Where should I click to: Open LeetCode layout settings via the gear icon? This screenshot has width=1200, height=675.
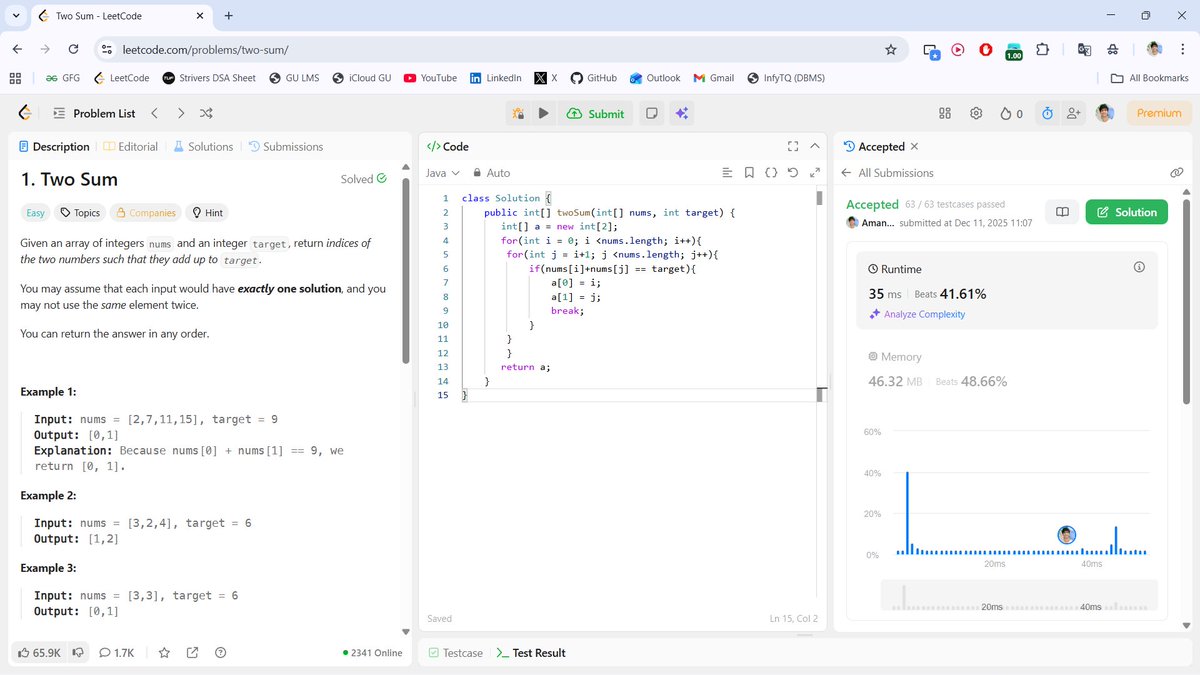click(x=976, y=113)
